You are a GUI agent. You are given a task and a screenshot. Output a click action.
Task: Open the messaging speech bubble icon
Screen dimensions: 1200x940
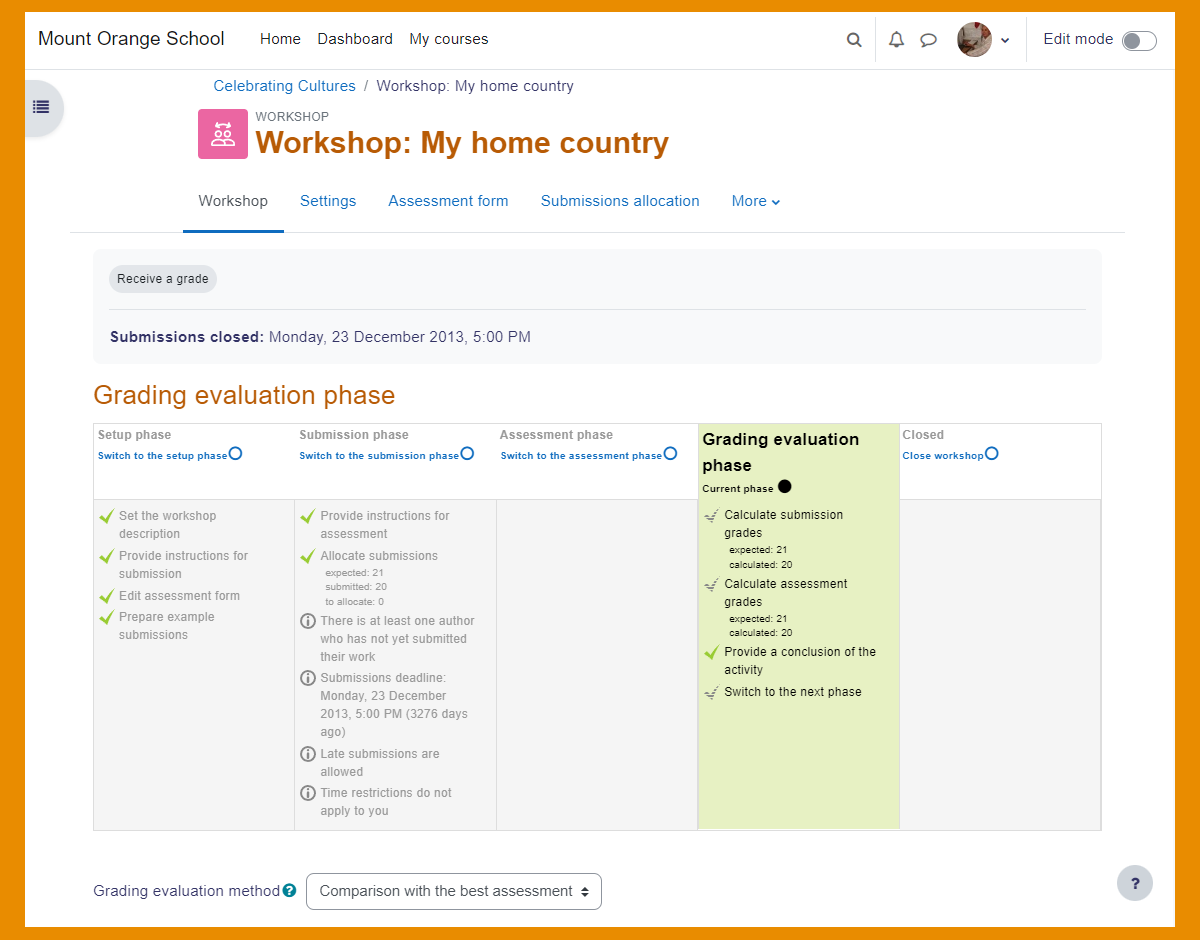[928, 40]
